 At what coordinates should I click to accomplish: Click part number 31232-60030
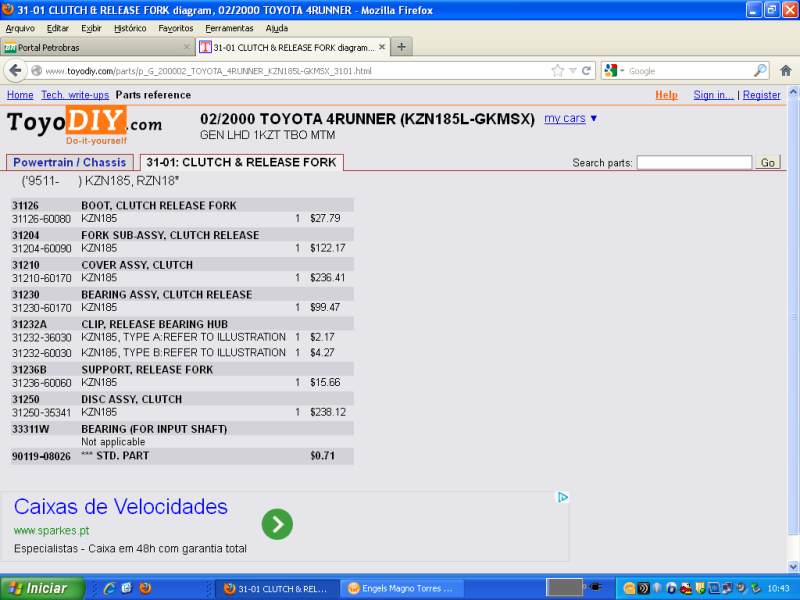coord(41,353)
